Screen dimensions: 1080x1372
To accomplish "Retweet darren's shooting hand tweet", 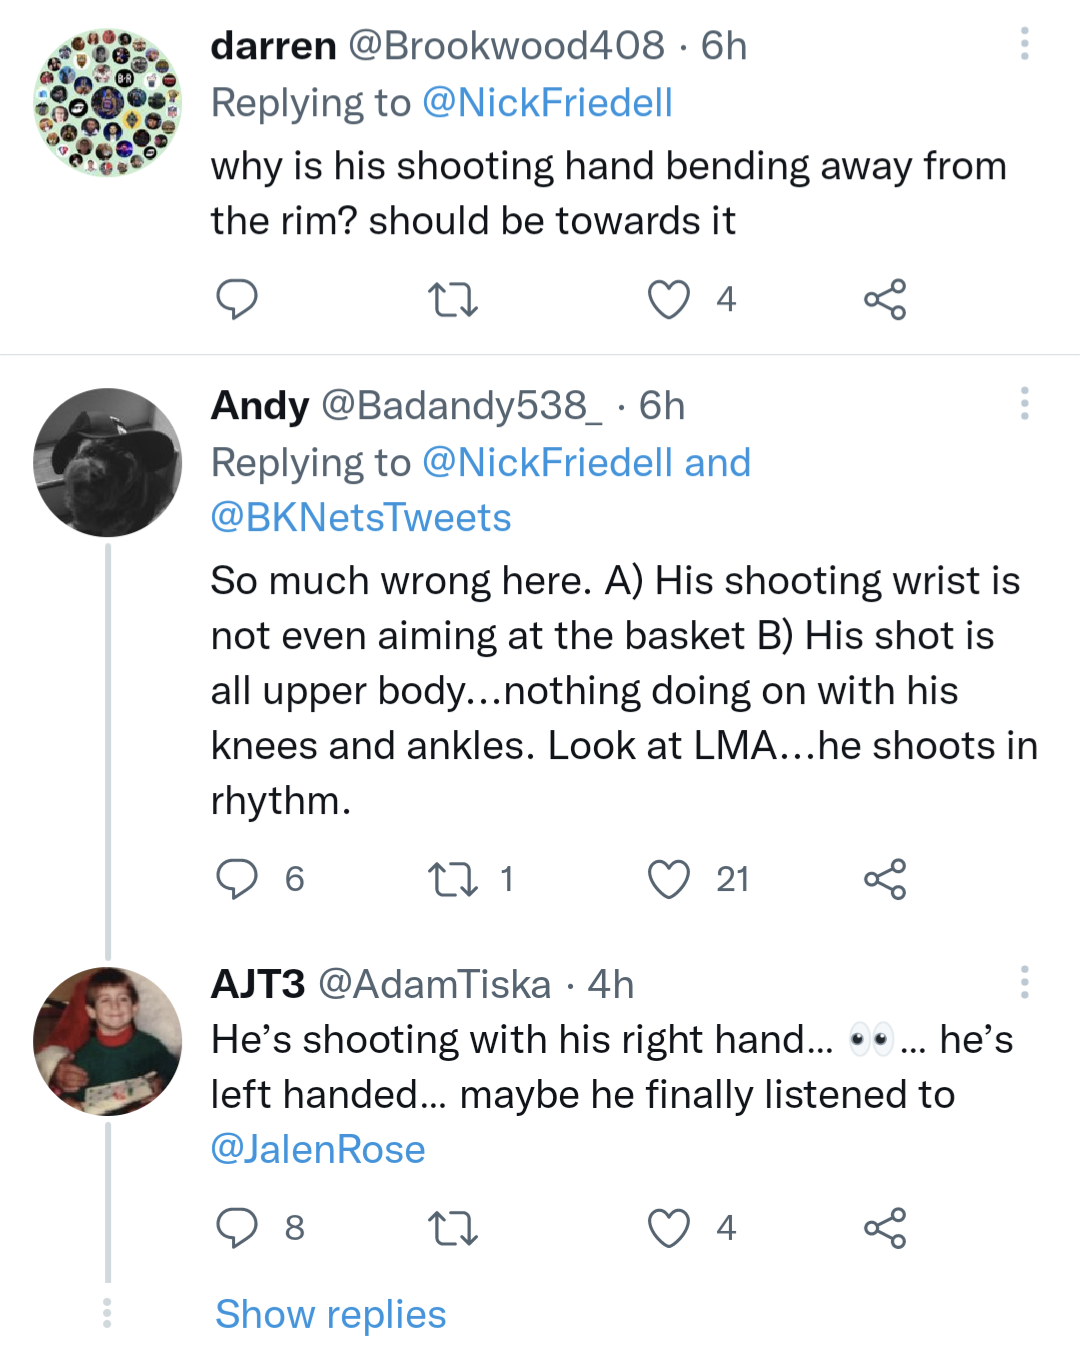I will pyautogui.click(x=452, y=299).
